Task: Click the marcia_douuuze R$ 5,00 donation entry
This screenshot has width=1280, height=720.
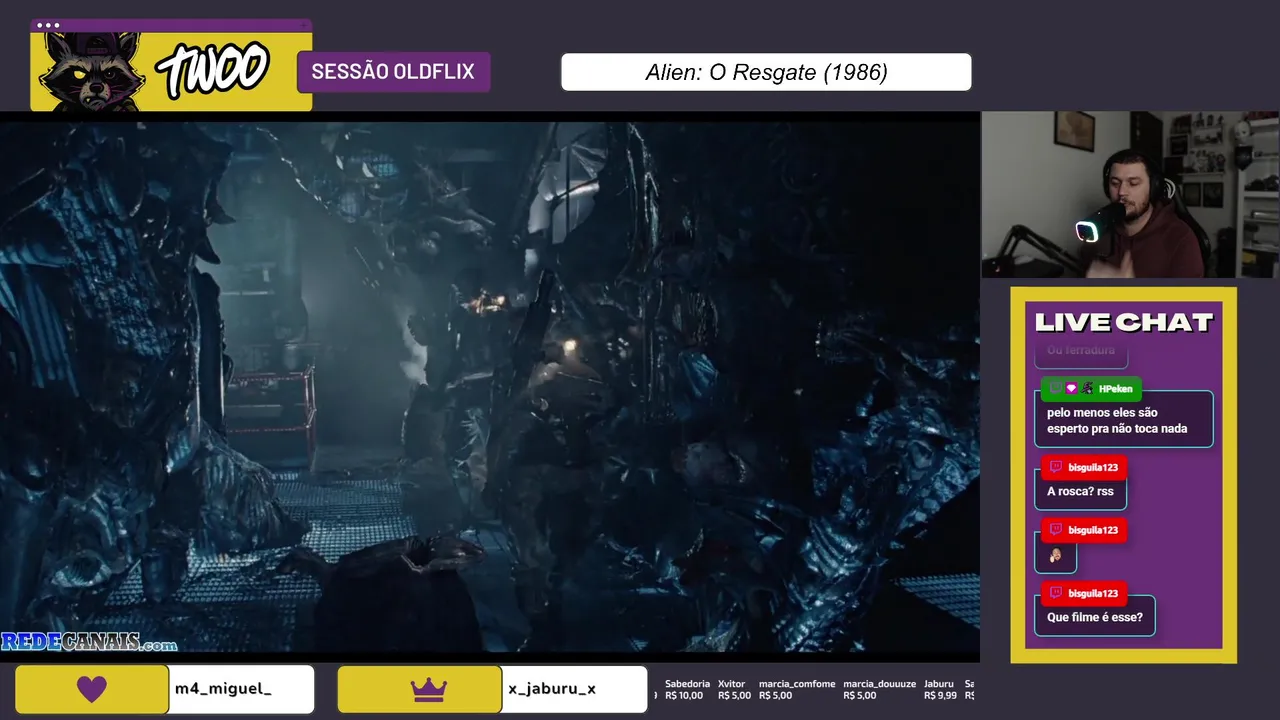Action: point(880,690)
